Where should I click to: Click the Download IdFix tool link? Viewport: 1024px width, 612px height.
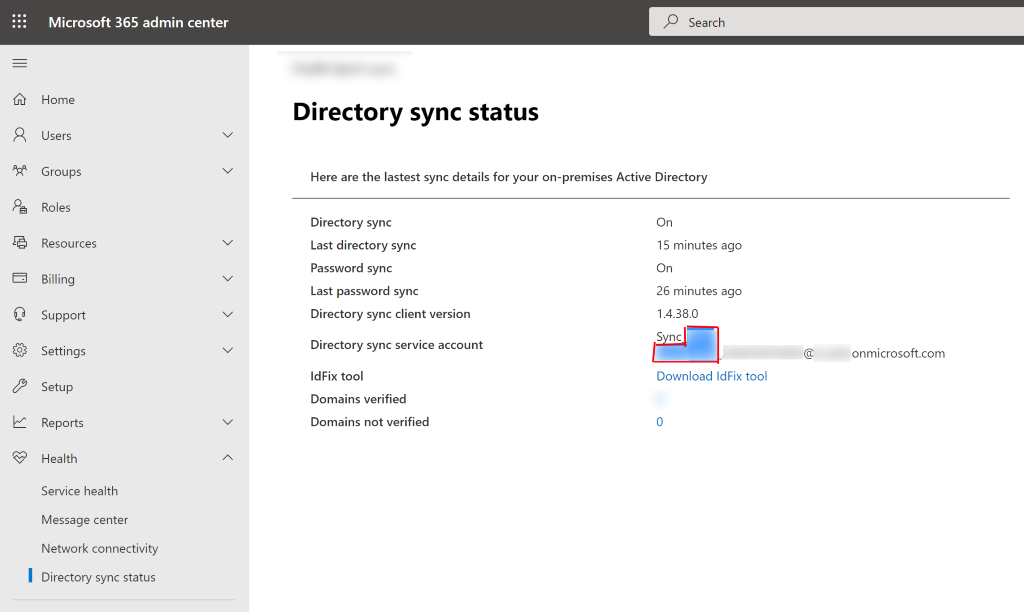point(711,376)
